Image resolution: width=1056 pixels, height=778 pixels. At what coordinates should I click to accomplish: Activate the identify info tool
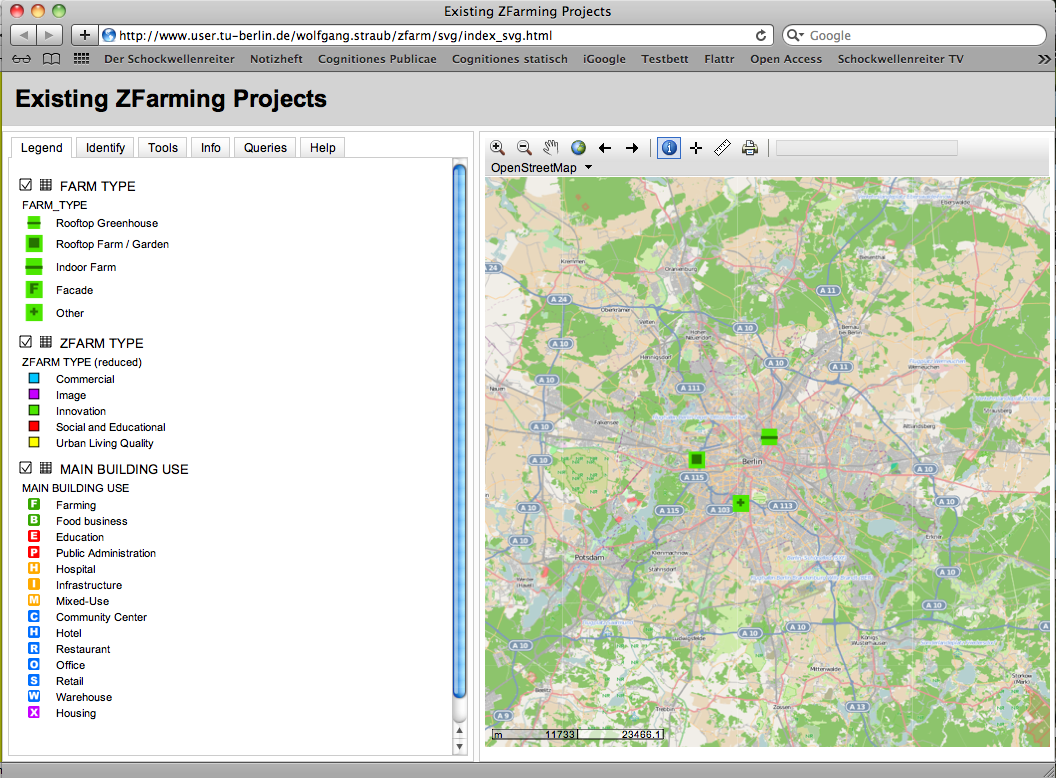pyautogui.click(x=669, y=148)
